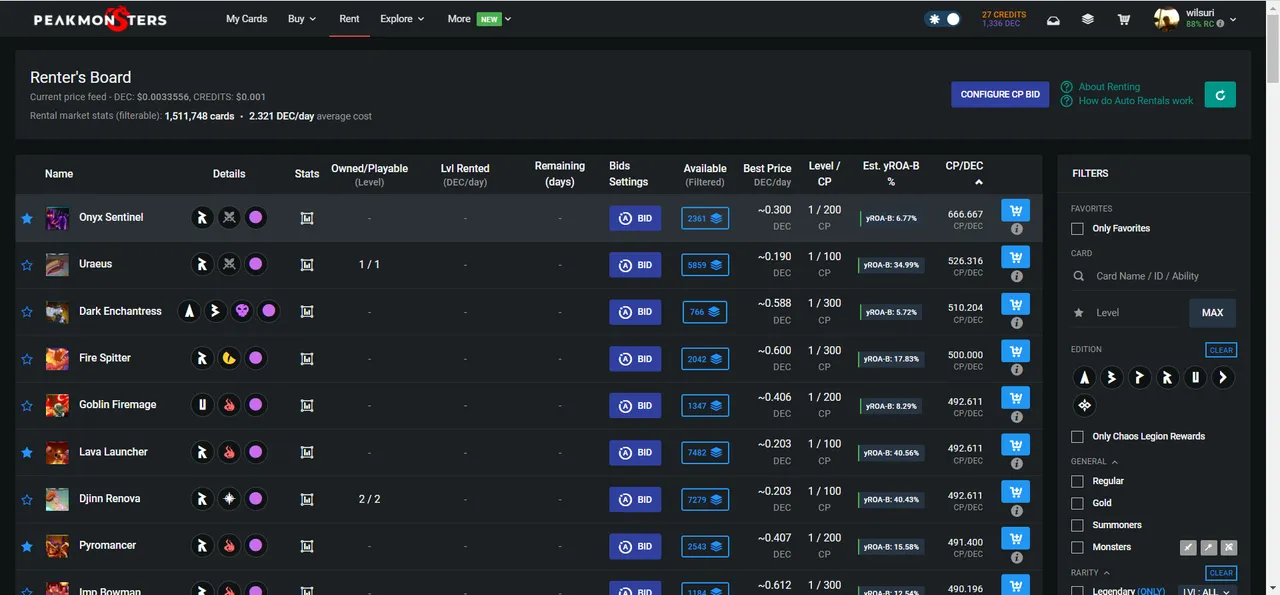Clear the Edition filter
This screenshot has width=1280, height=595.
click(1222, 350)
